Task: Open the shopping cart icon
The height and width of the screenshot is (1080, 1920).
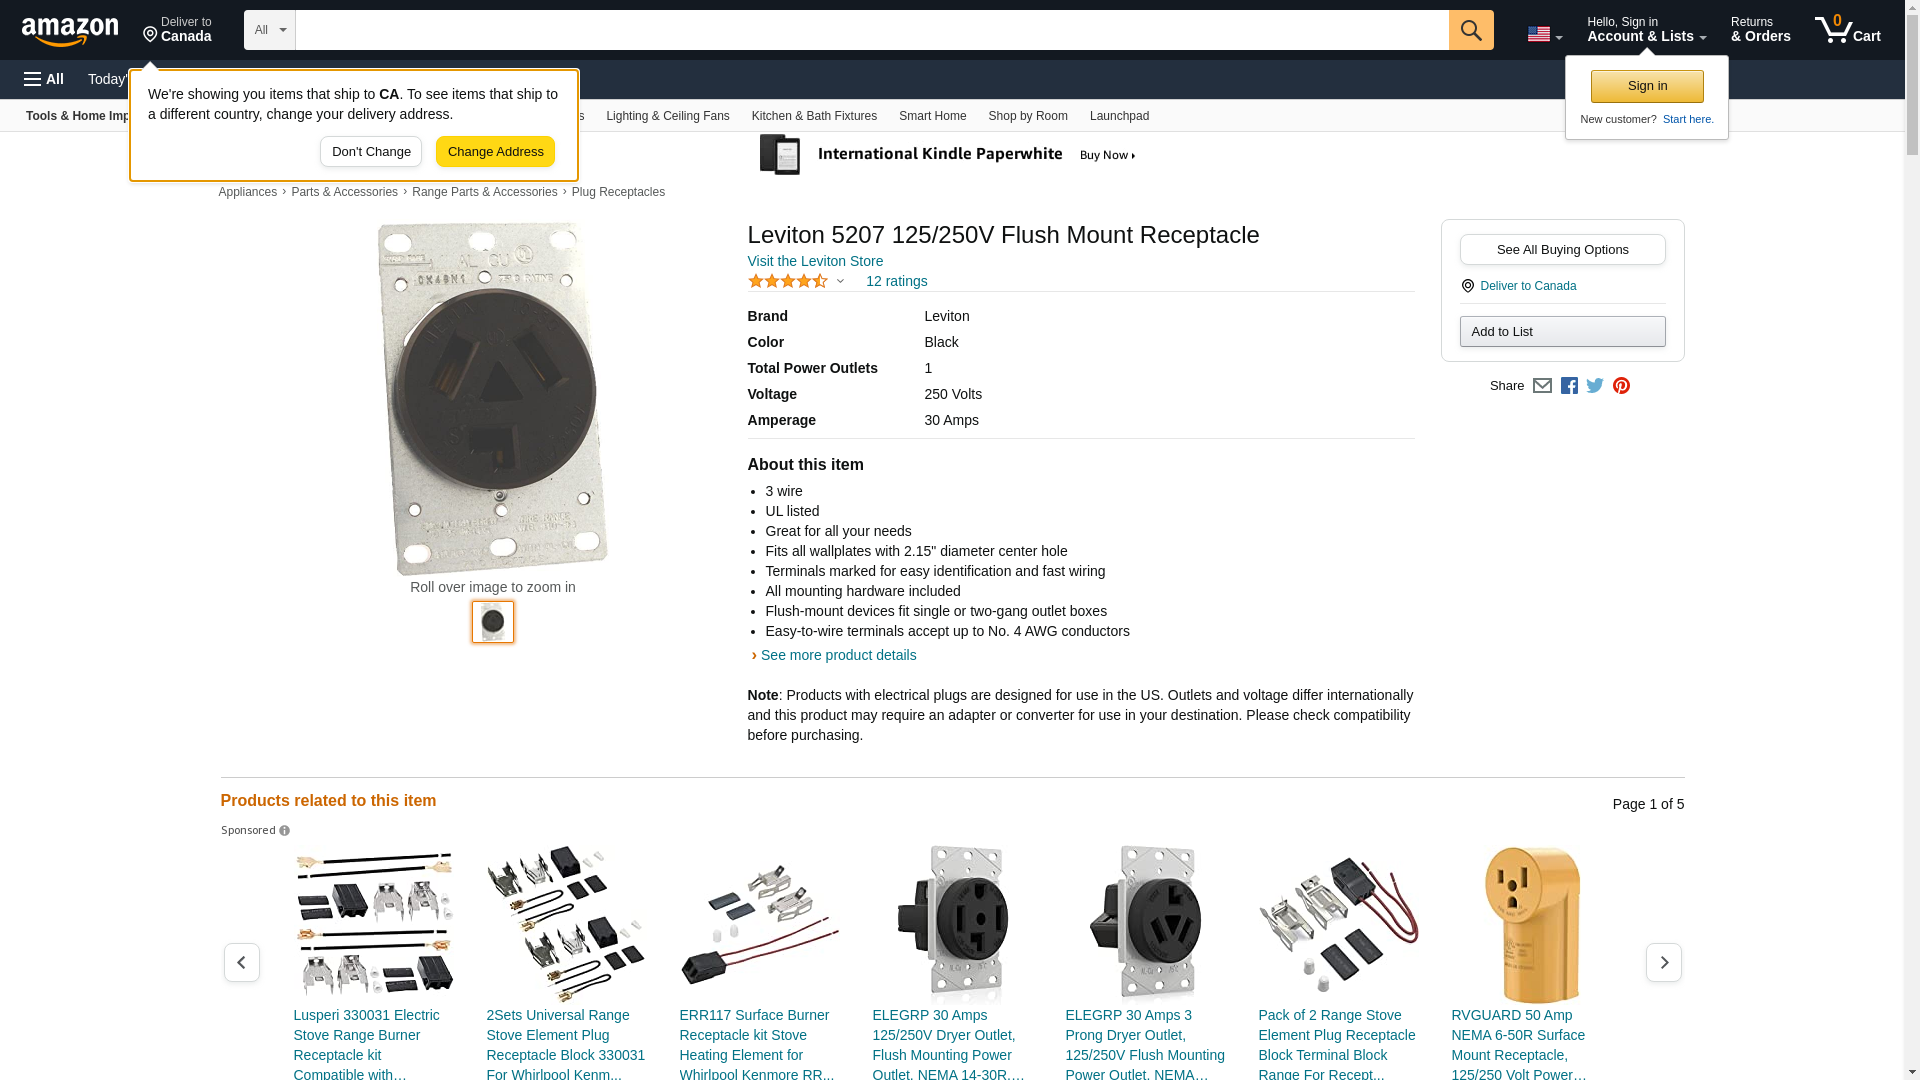Action: pyautogui.click(x=1847, y=30)
